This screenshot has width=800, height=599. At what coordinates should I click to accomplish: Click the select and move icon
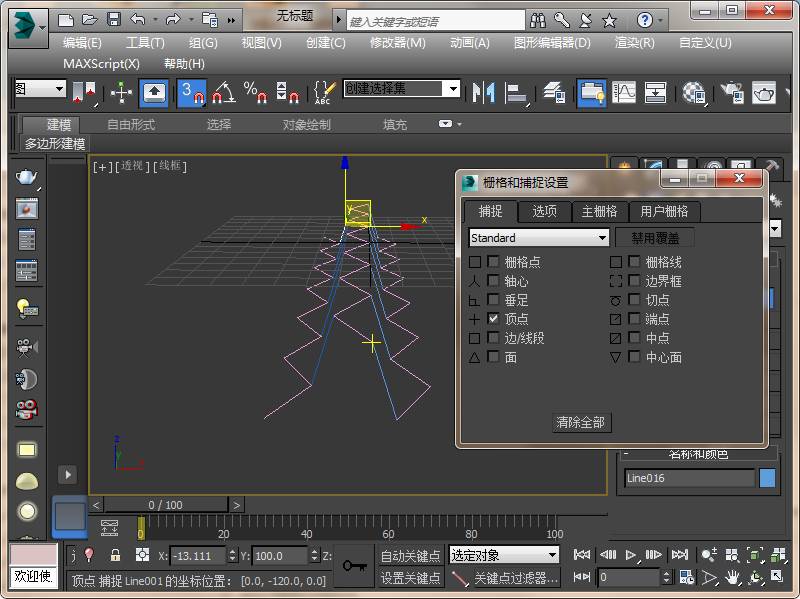coord(121,92)
